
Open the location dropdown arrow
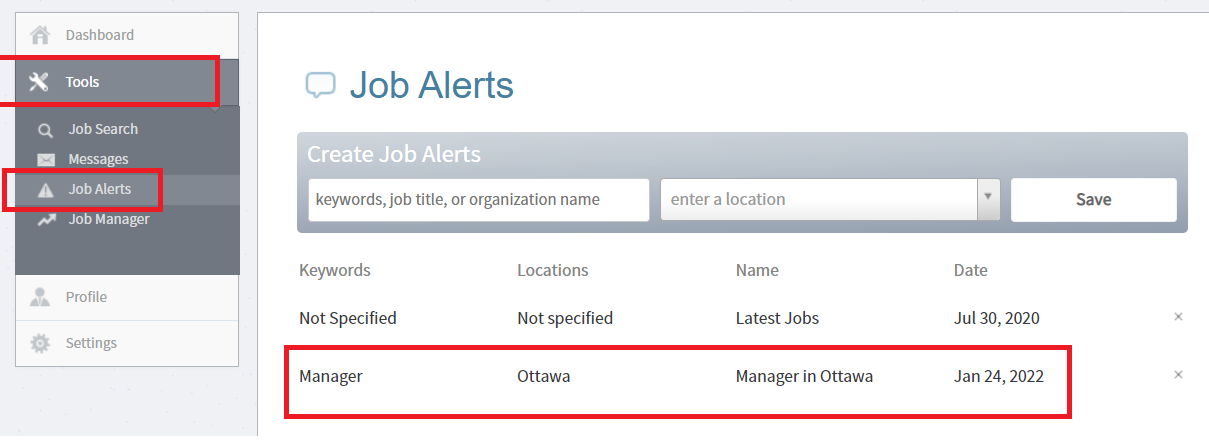[988, 199]
